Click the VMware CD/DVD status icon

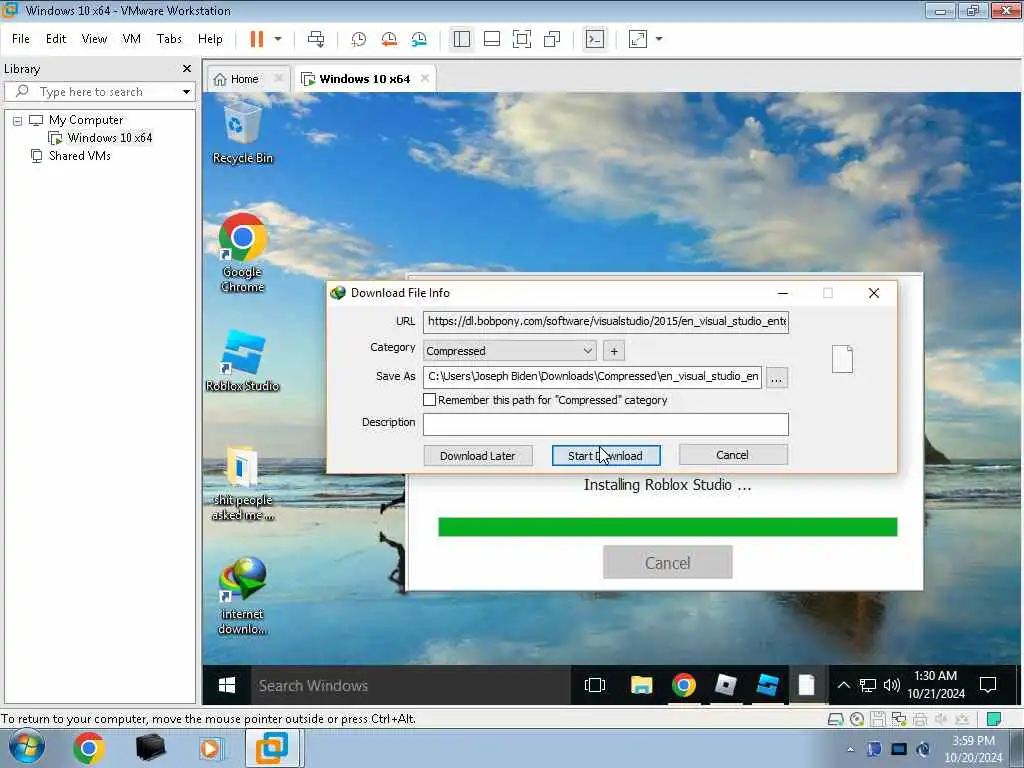tap(856, 720)
